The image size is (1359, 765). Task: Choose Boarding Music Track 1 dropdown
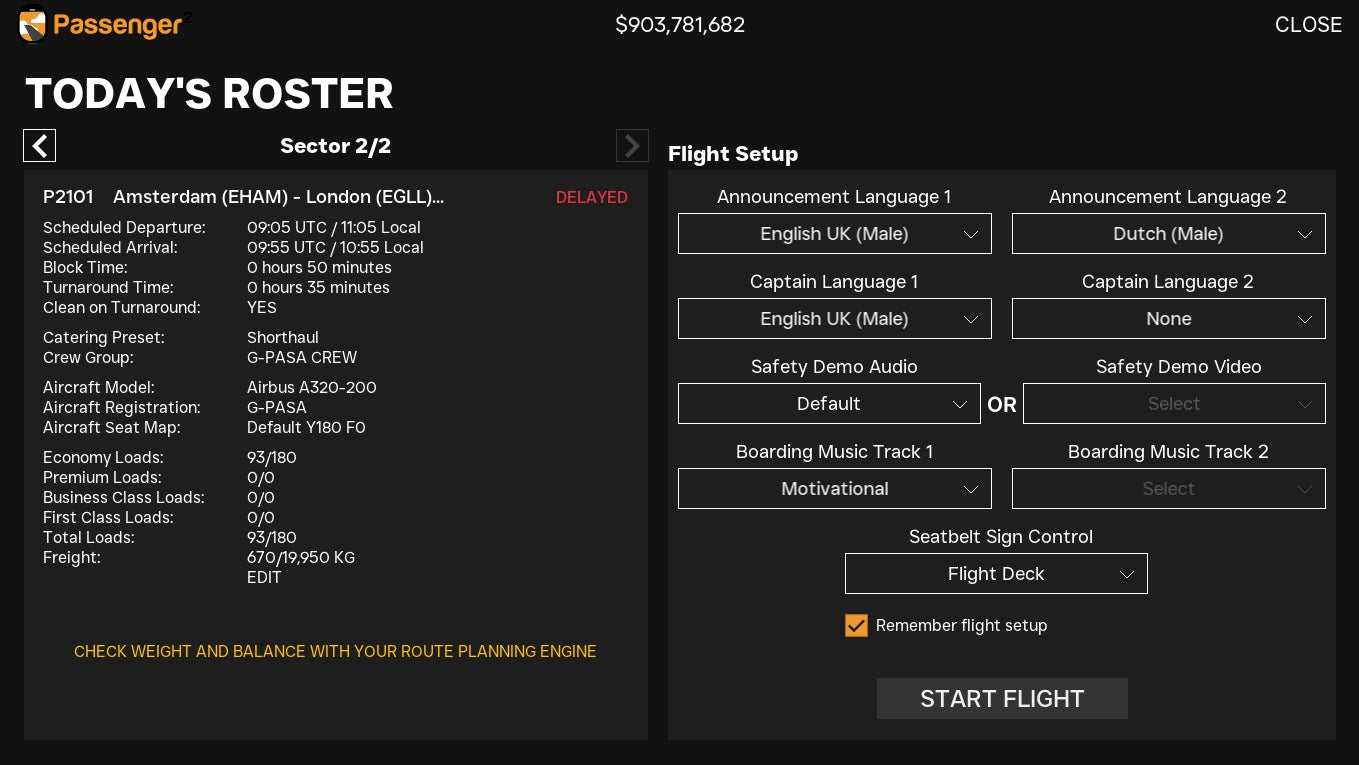point(834,489)
